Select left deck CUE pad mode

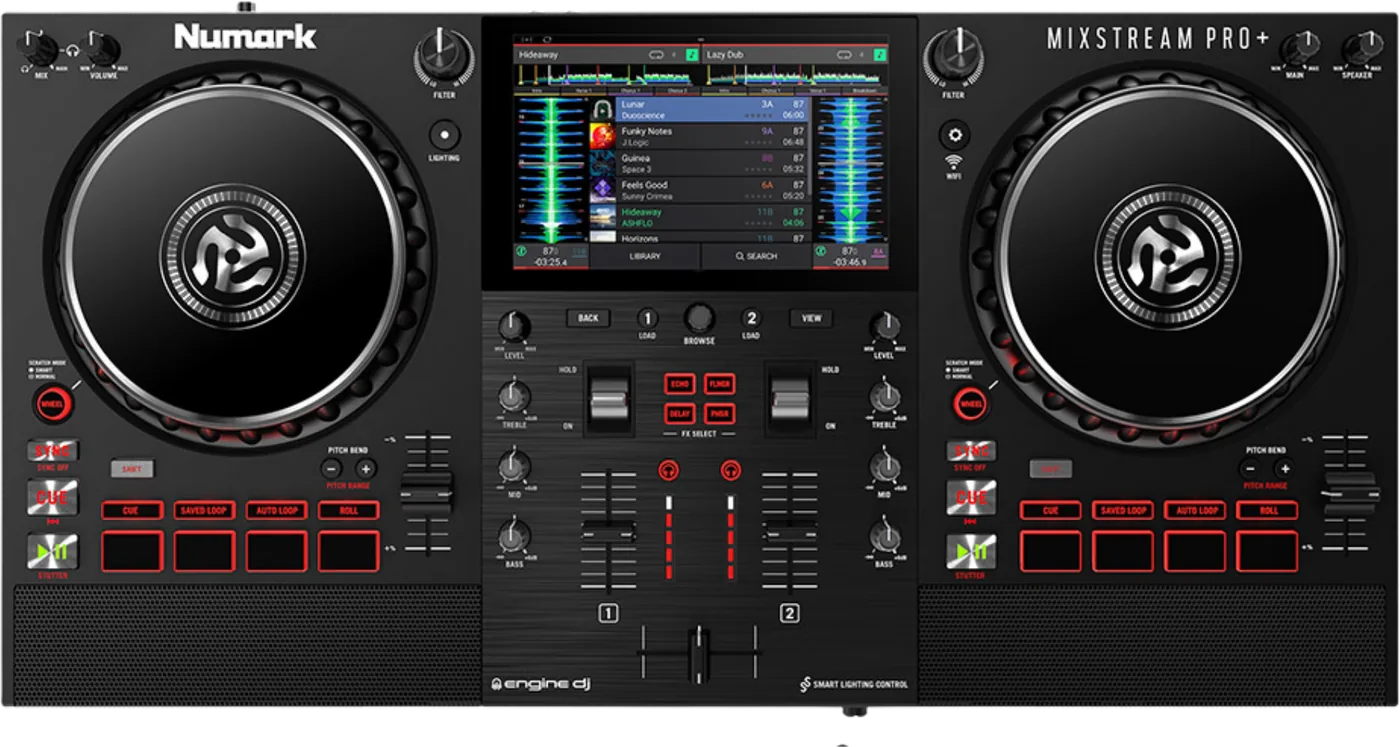tap(131, 511)
